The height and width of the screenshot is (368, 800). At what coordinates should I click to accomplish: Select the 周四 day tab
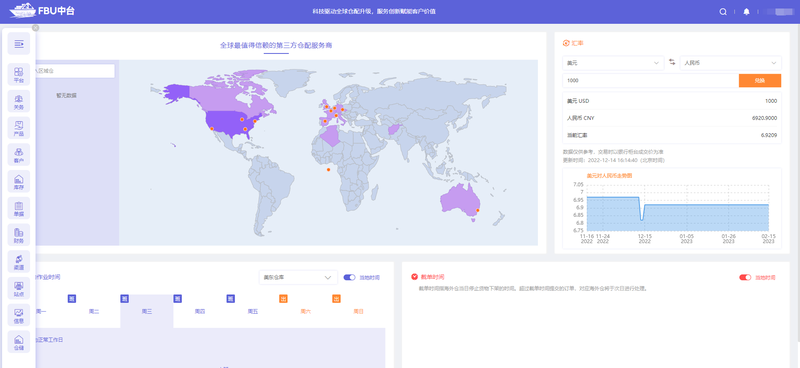tap(200, 311)
